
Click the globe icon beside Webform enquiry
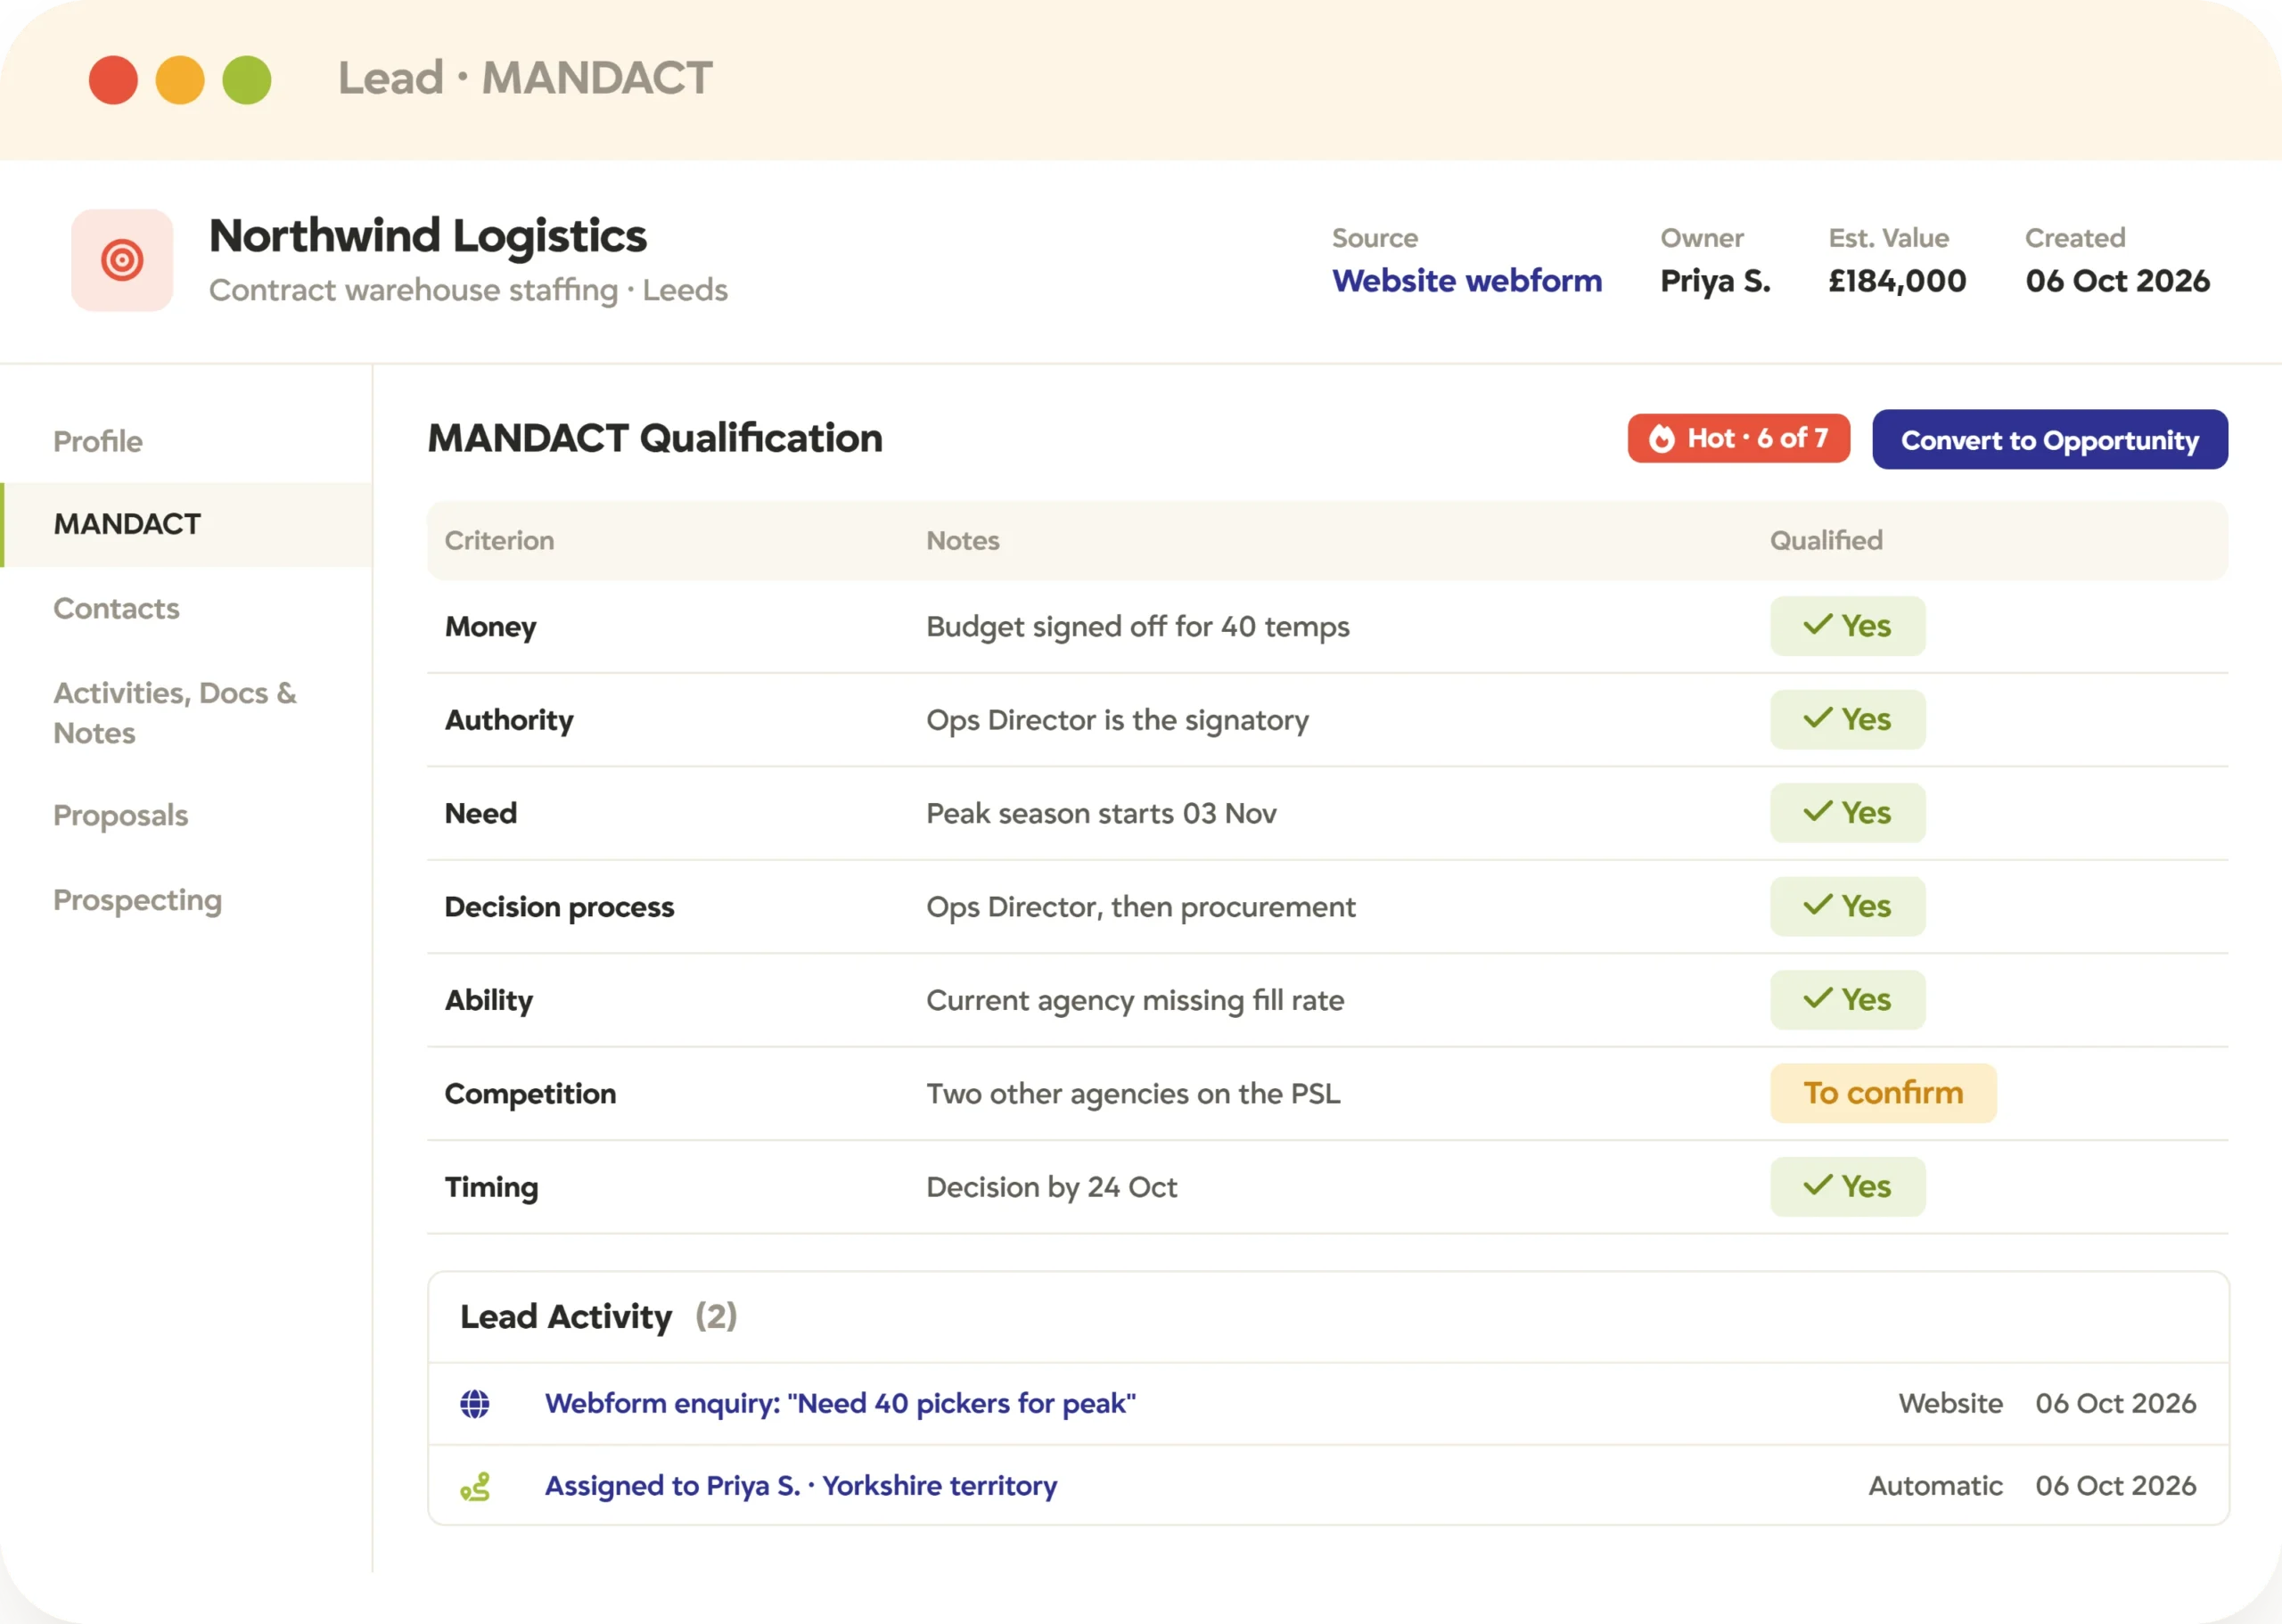click(475, 1403)
